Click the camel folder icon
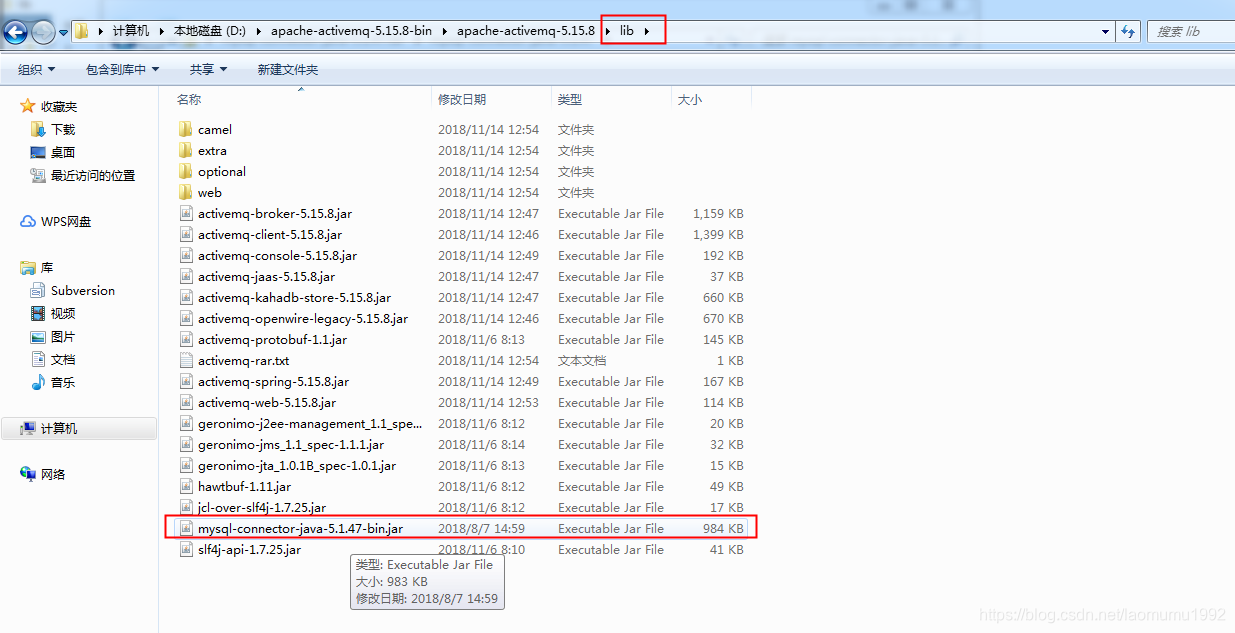Screen dimensions: 1235x633 coord(185,129)
